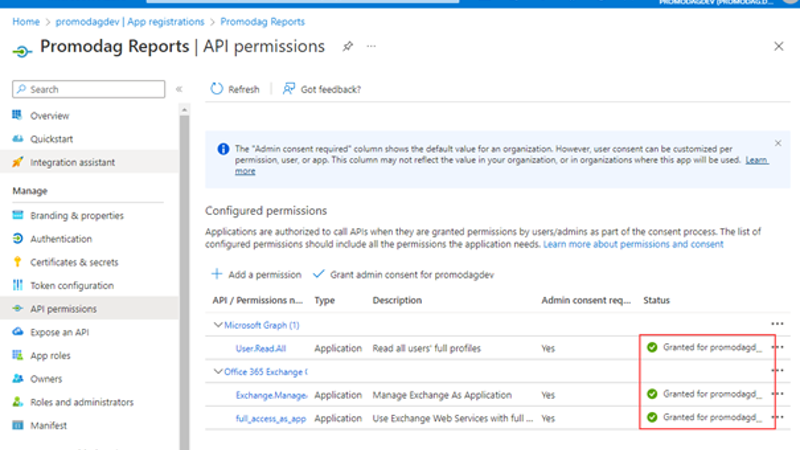
Task: Collapse the left sidebar with double chevron
Action: coord(179,89)
